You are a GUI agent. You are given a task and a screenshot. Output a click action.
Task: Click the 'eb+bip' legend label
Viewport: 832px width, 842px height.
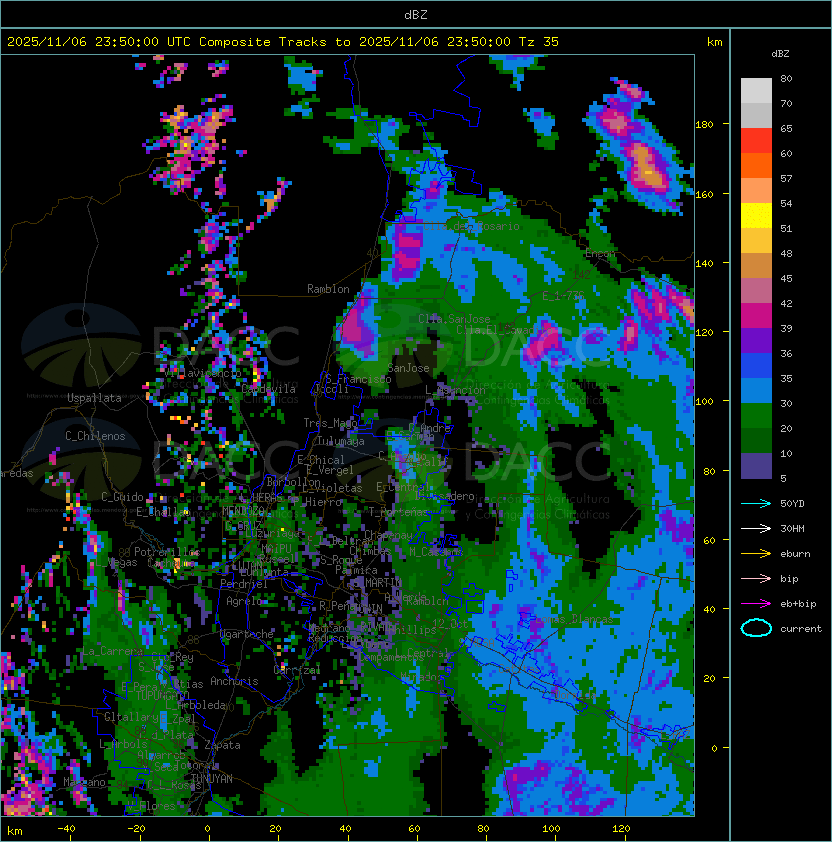798,604
